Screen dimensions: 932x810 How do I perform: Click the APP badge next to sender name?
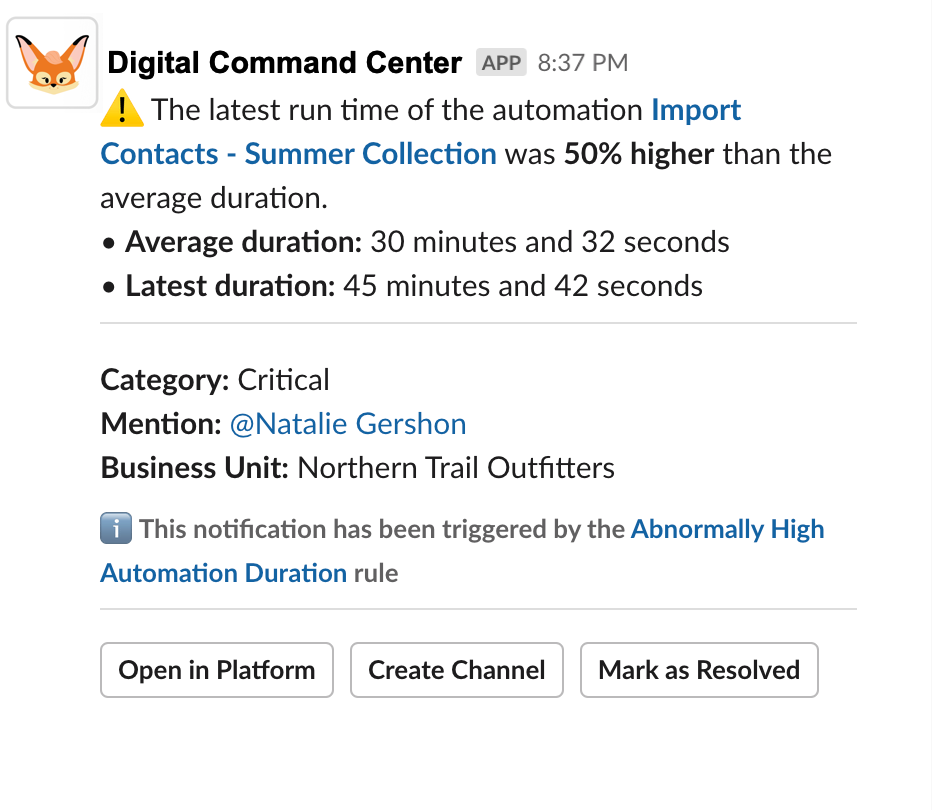tap(501, 63)
